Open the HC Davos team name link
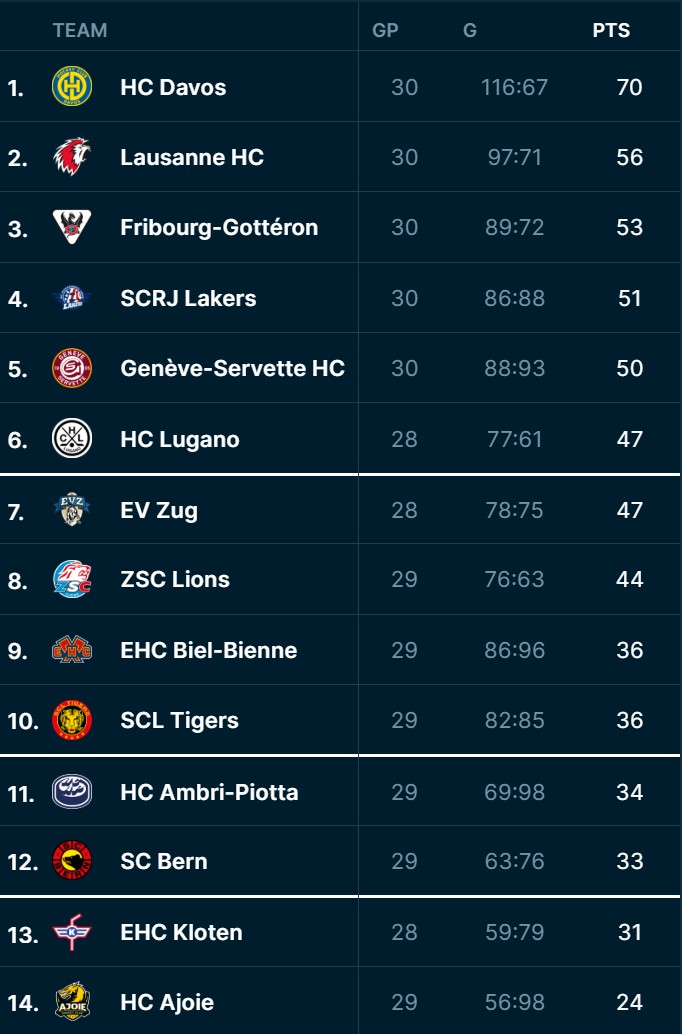Screen dimensions: 682x1034 tap(173, 87)
